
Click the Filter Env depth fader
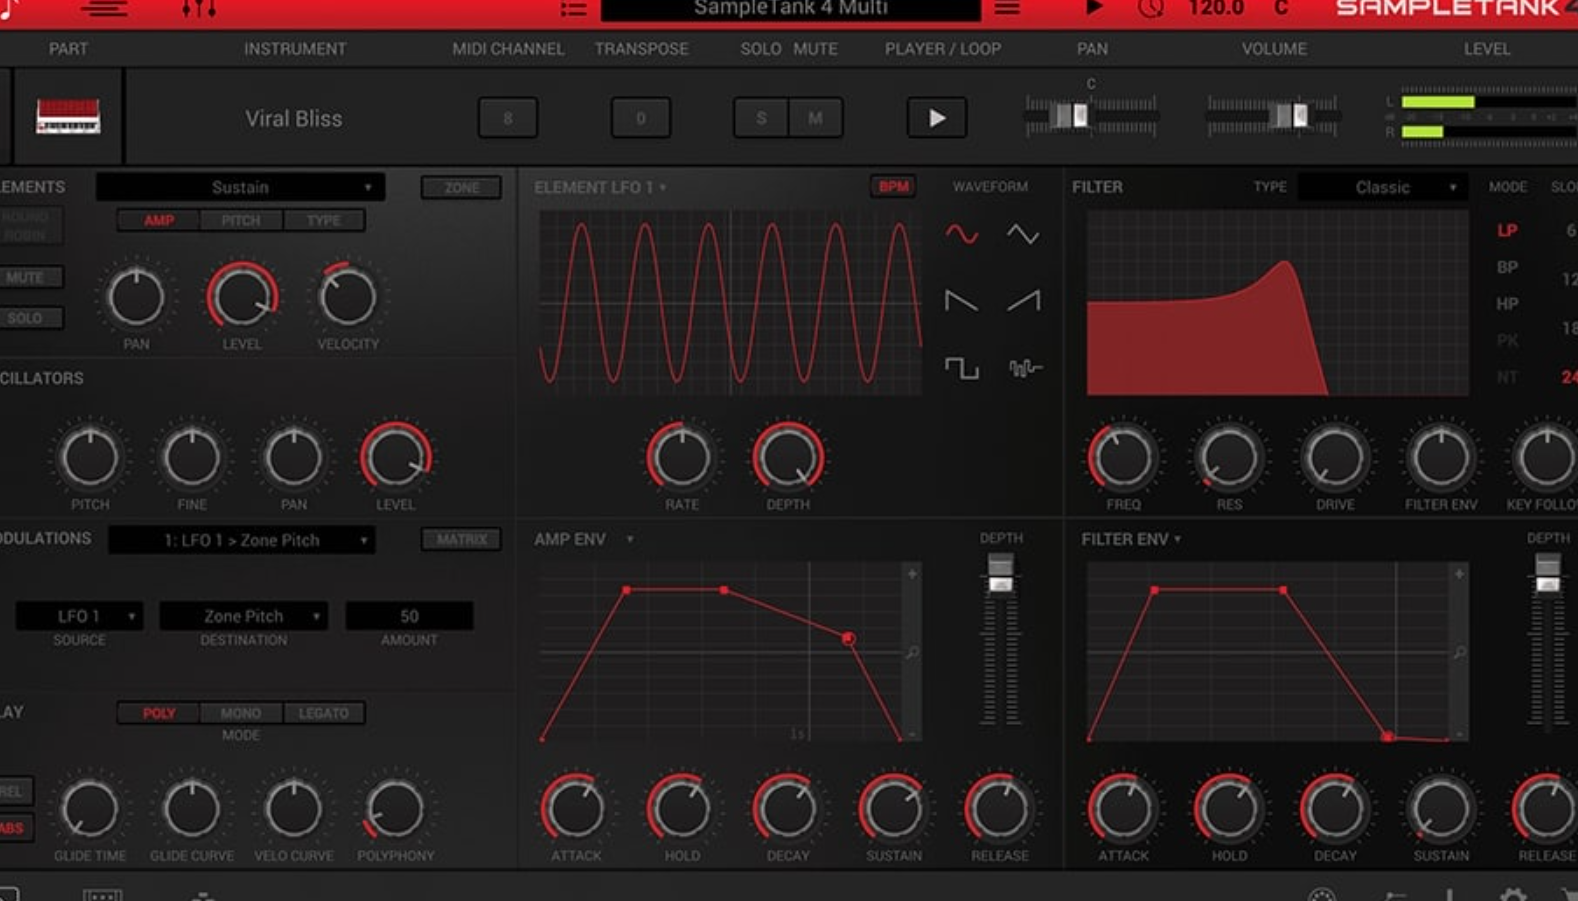(1547, 573)
